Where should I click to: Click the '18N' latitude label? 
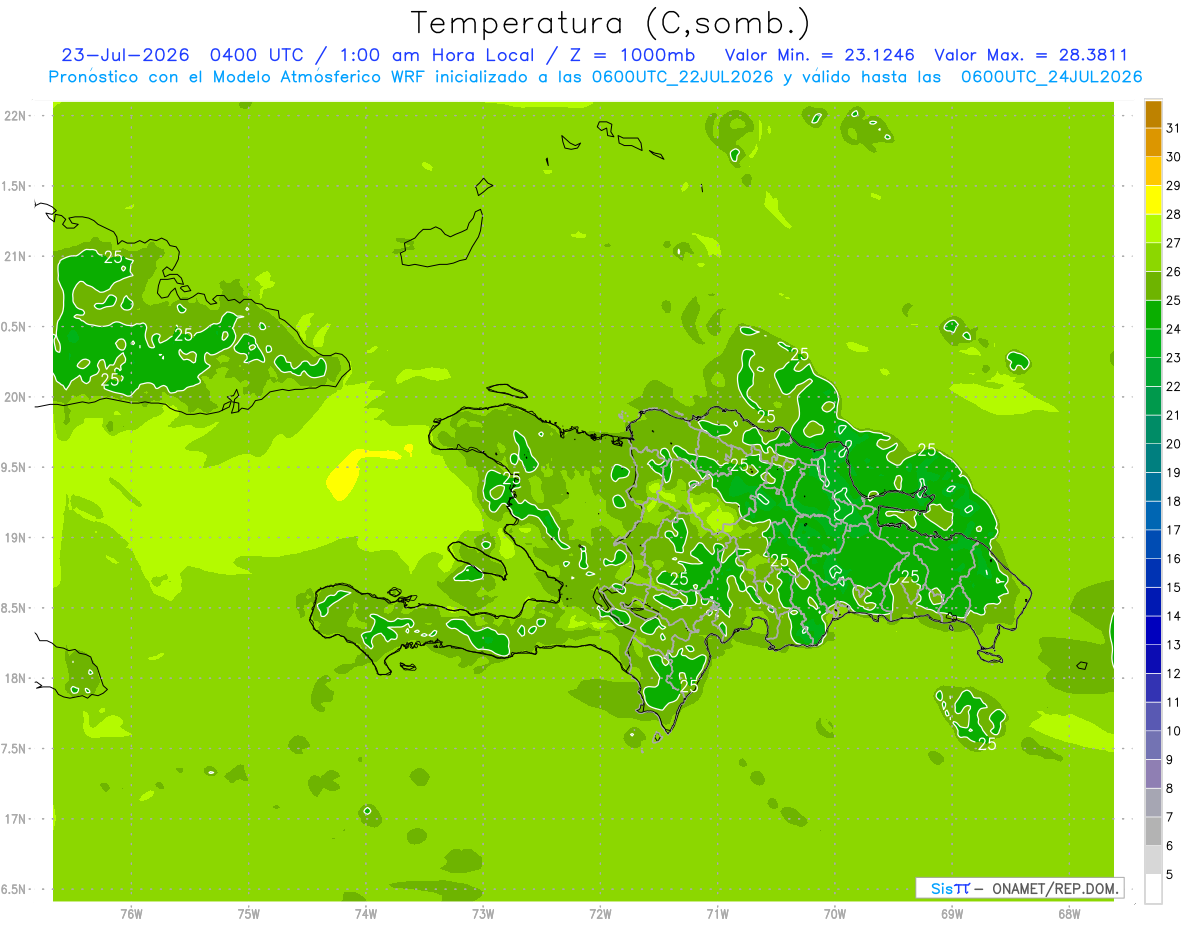point(14,678)
